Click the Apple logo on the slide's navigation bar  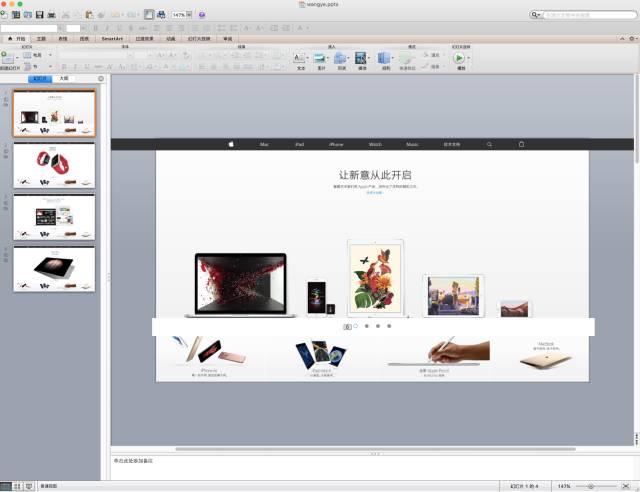pos(231,144)
